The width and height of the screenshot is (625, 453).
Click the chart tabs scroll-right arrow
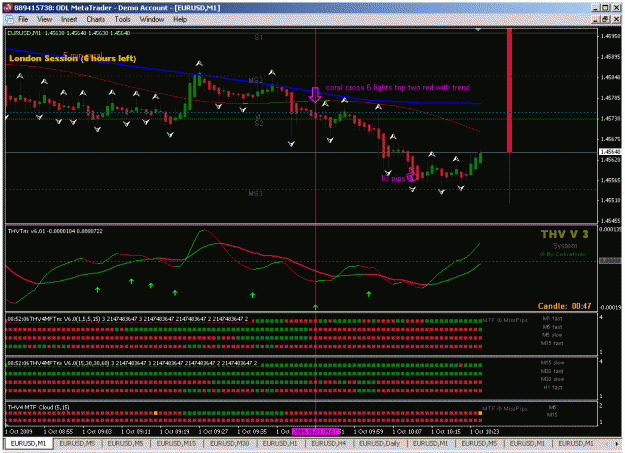pyautogui.click(x=617, y=443)
